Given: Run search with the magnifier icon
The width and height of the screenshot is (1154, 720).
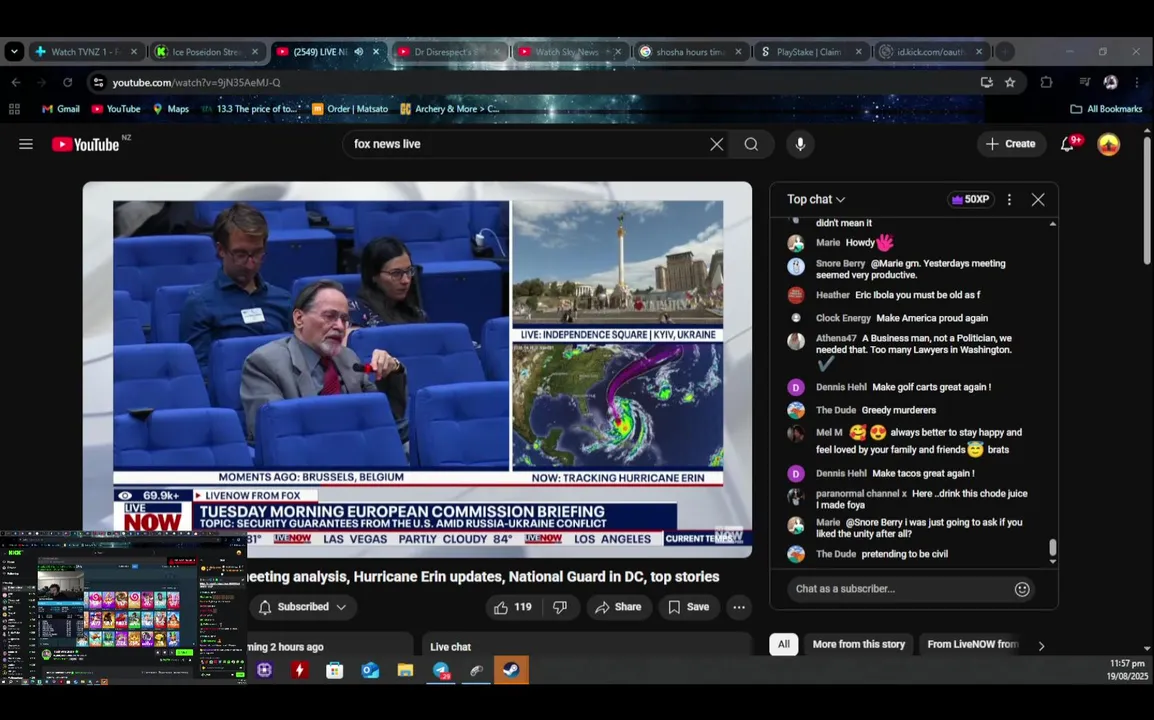Looking at the screenshot, I should 751,144.
